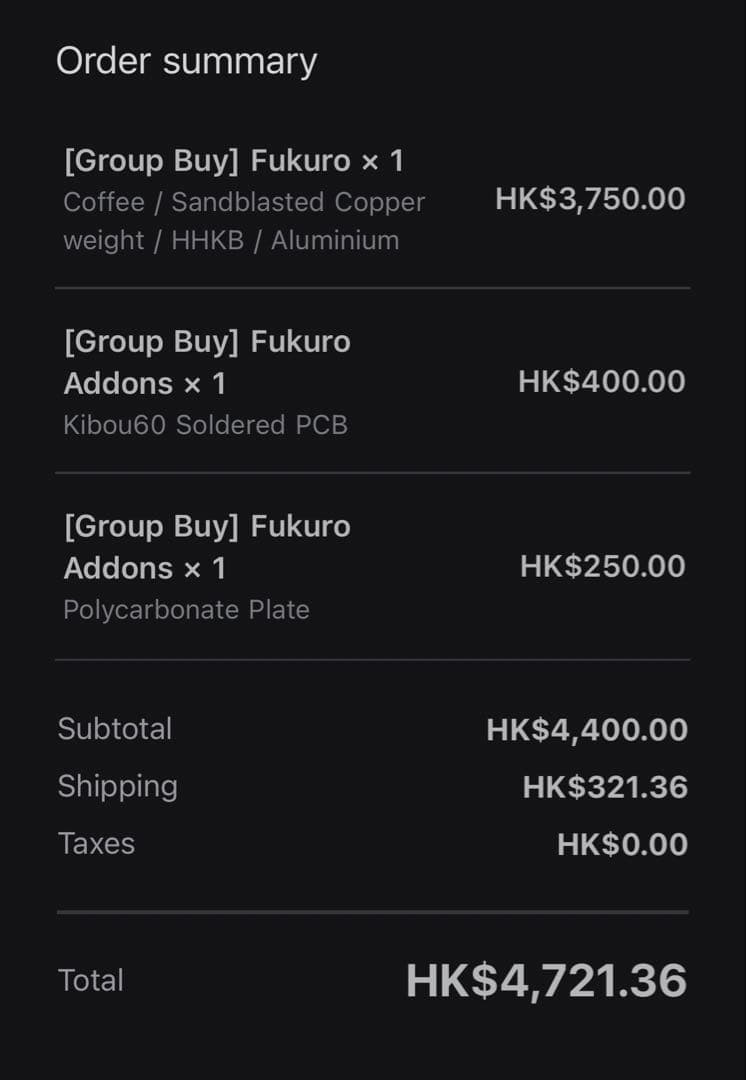Open the Fukuro Addons item with Kibou60 PCB

click(x=207, y=362)
